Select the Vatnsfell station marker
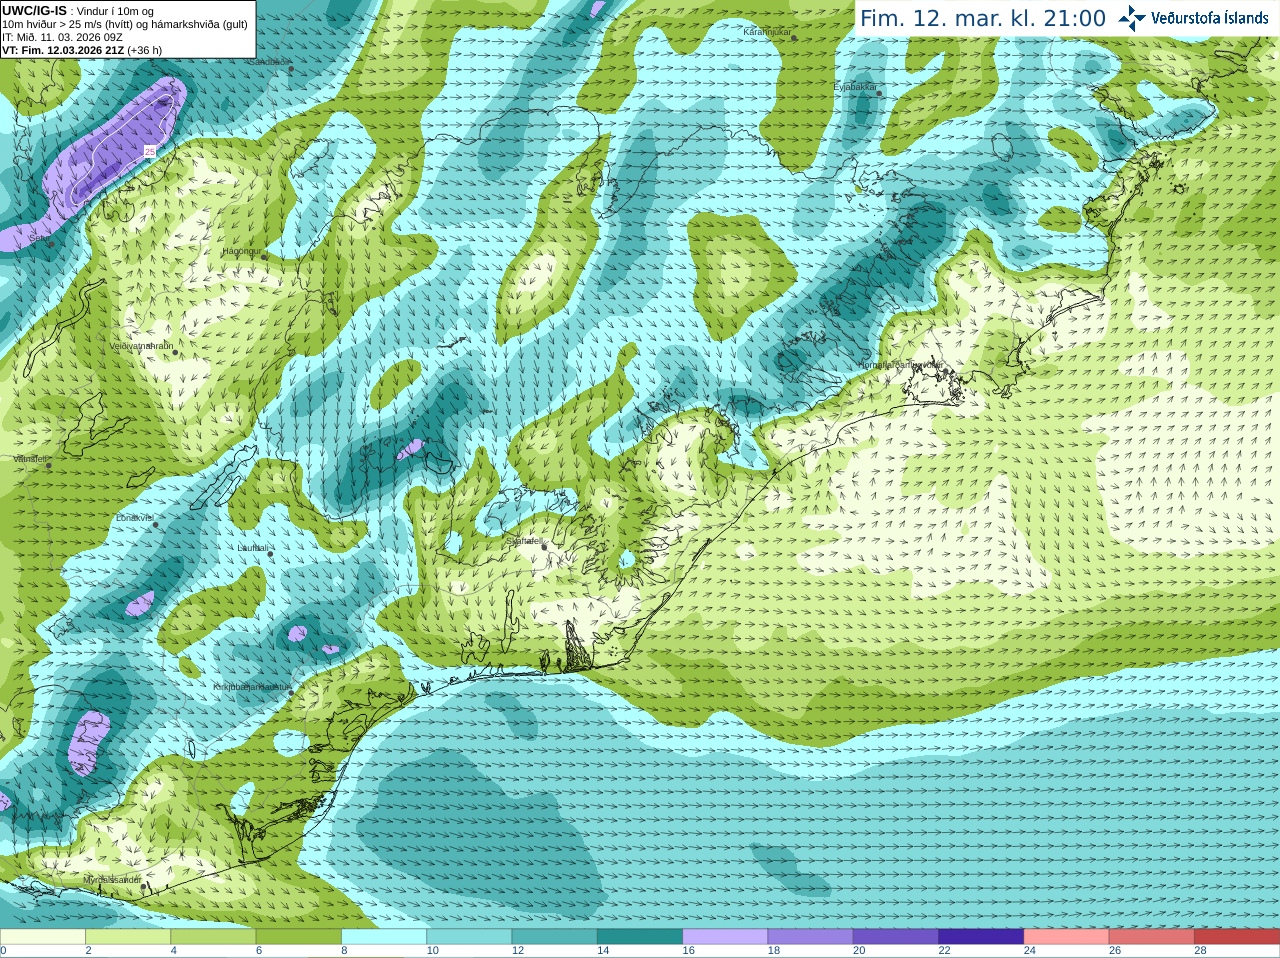 (x=48, y=465)
